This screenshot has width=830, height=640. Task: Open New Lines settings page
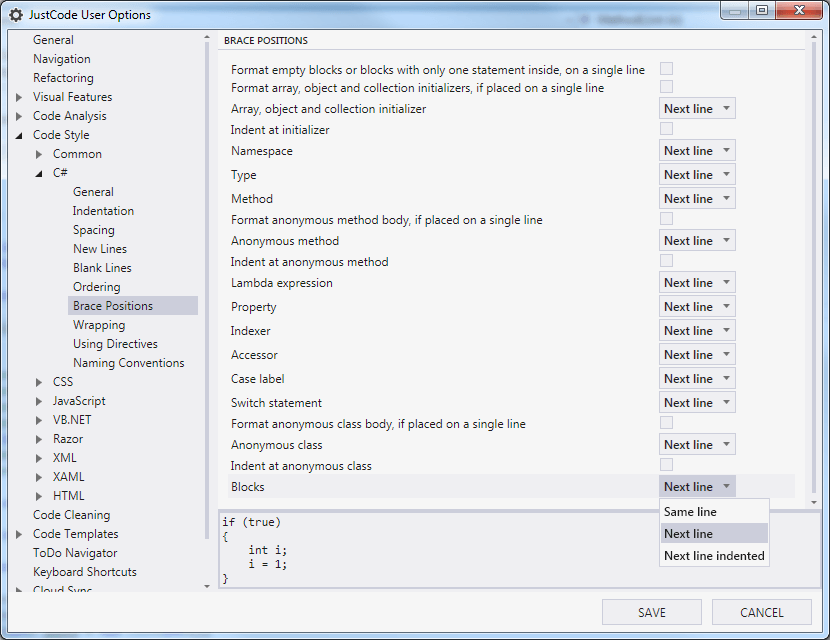pos(100,249)
